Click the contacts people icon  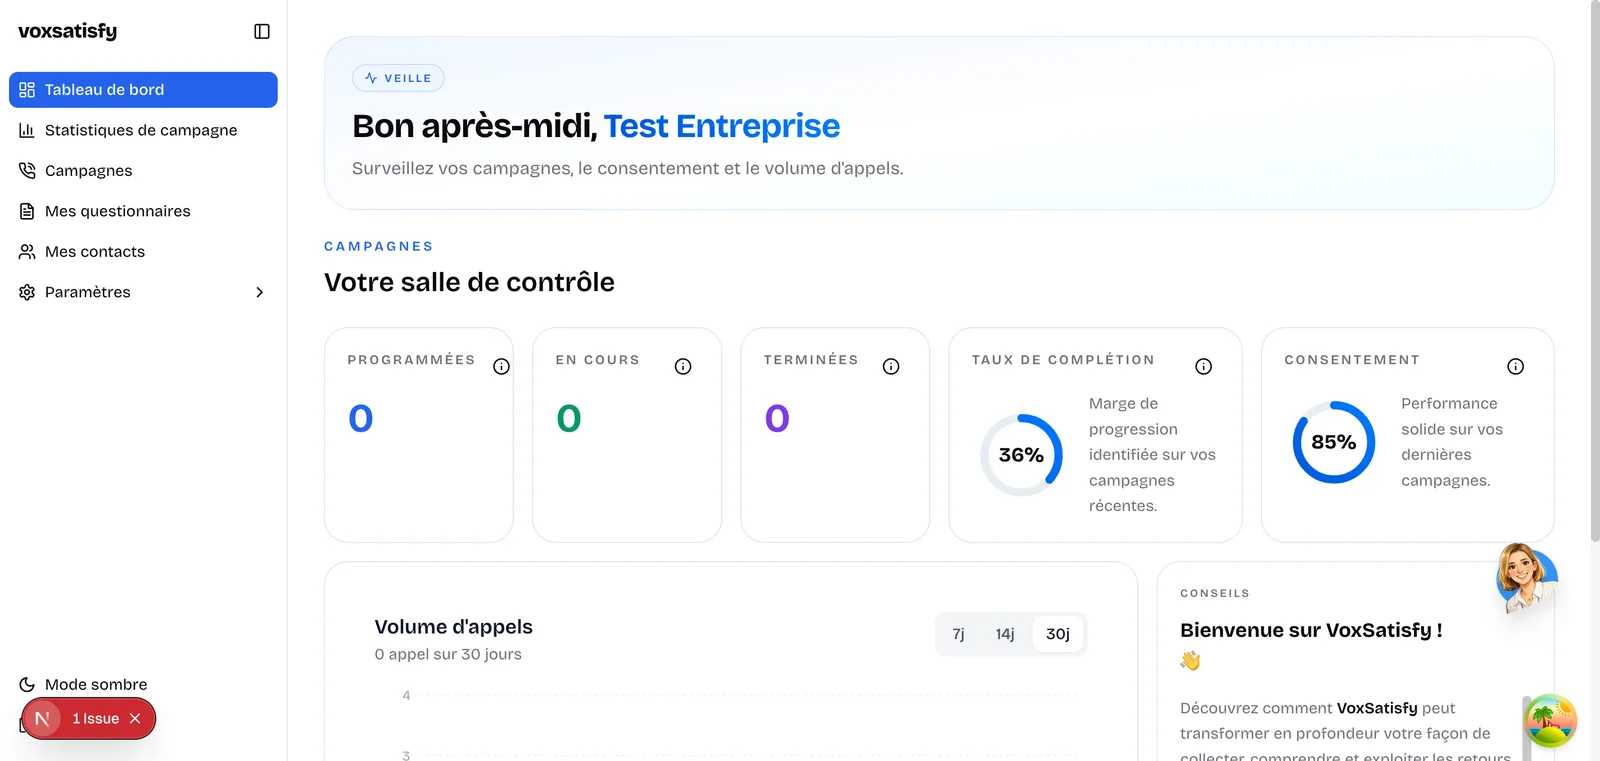(27, 252)
